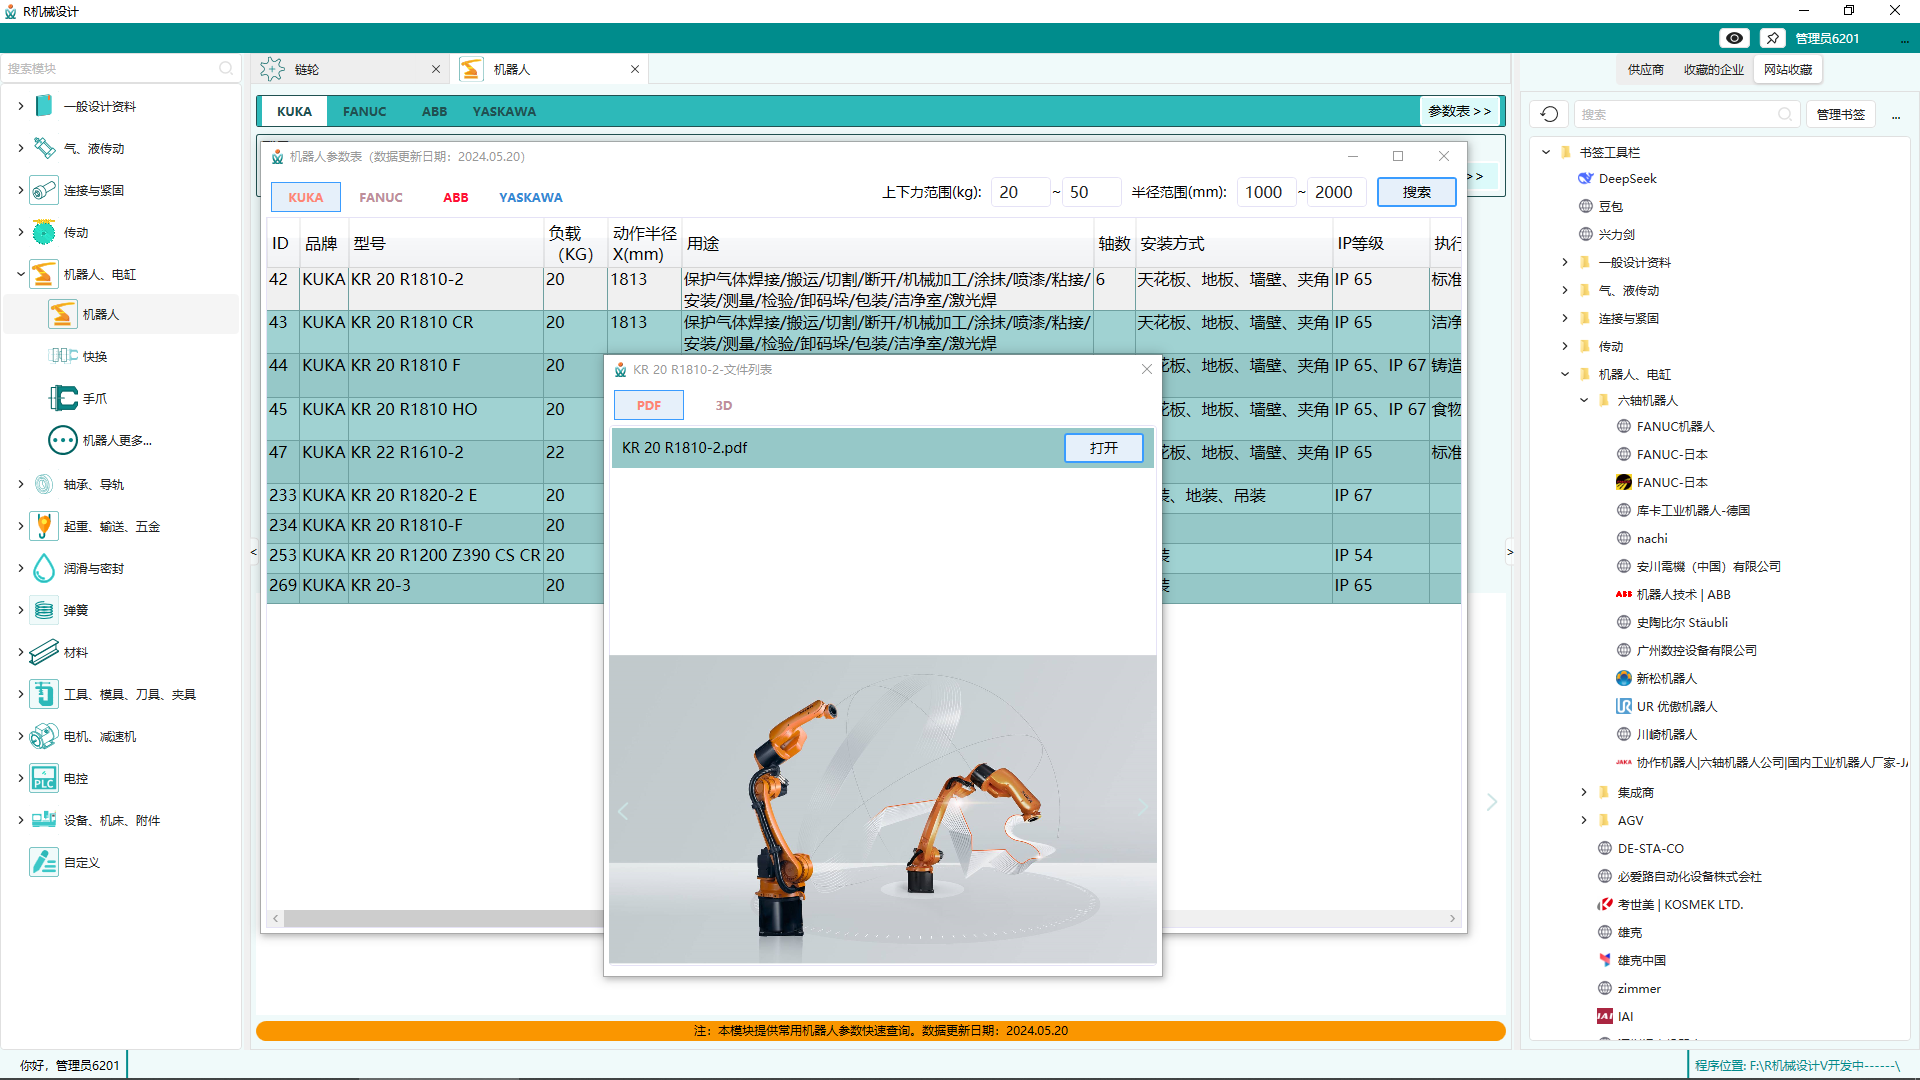Viewport: 1920px width, 1080px height.
Task: Select the 电控 PLC icon in sidebar
Action: (x=44, y=778)
